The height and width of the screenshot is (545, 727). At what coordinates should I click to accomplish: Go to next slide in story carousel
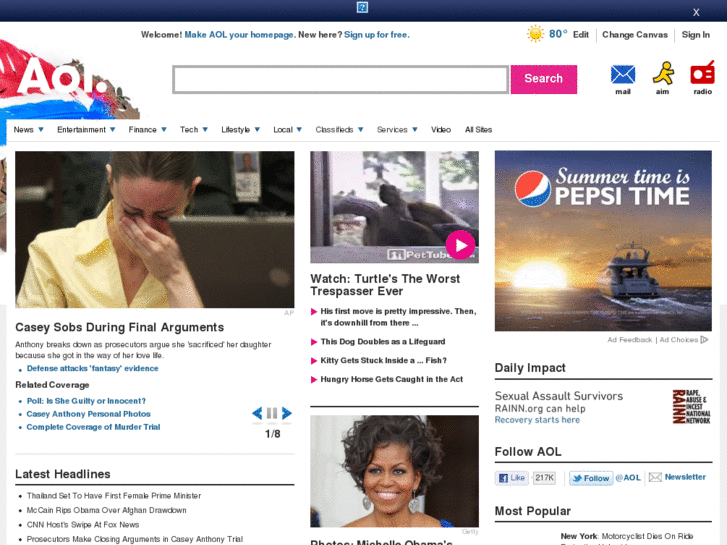click(x=287, y=413)
